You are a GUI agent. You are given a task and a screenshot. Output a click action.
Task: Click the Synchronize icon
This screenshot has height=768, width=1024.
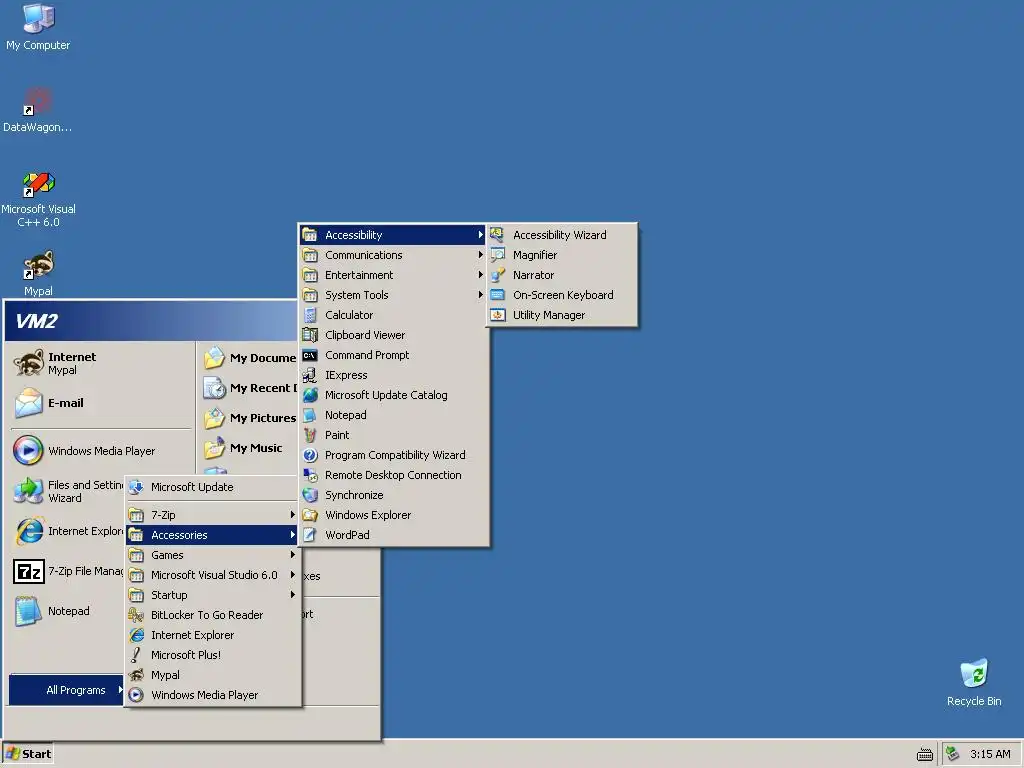click(310, 495)
